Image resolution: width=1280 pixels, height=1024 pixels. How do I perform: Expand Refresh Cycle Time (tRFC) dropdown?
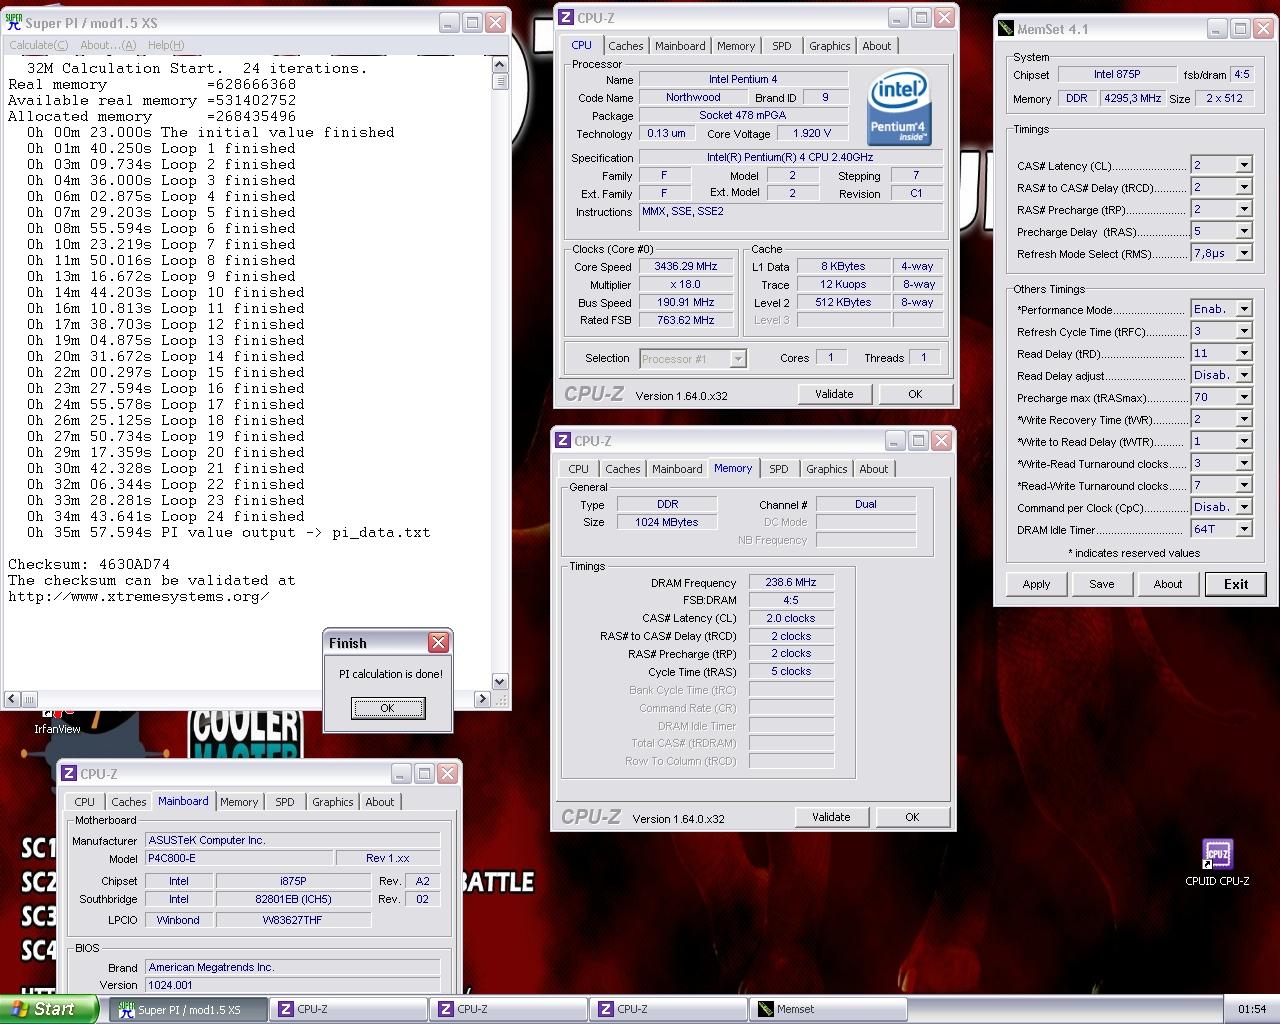1244,331
